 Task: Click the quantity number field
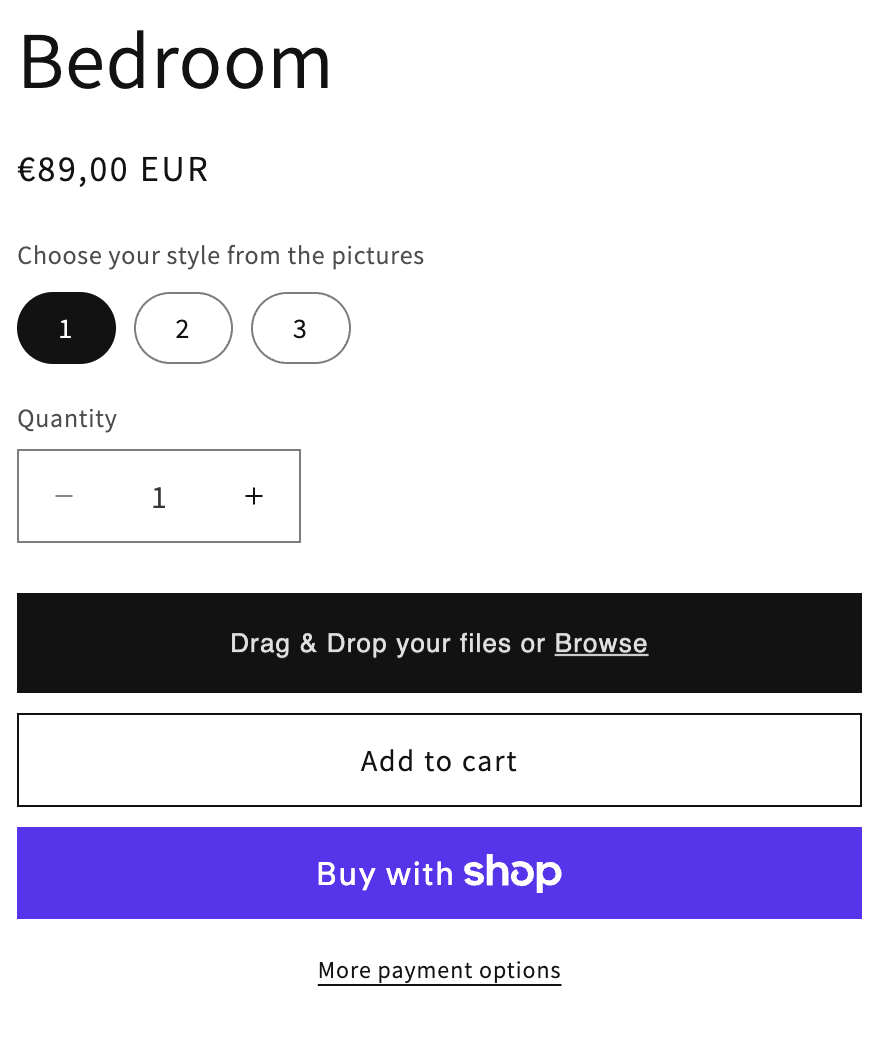coord(159,497)
